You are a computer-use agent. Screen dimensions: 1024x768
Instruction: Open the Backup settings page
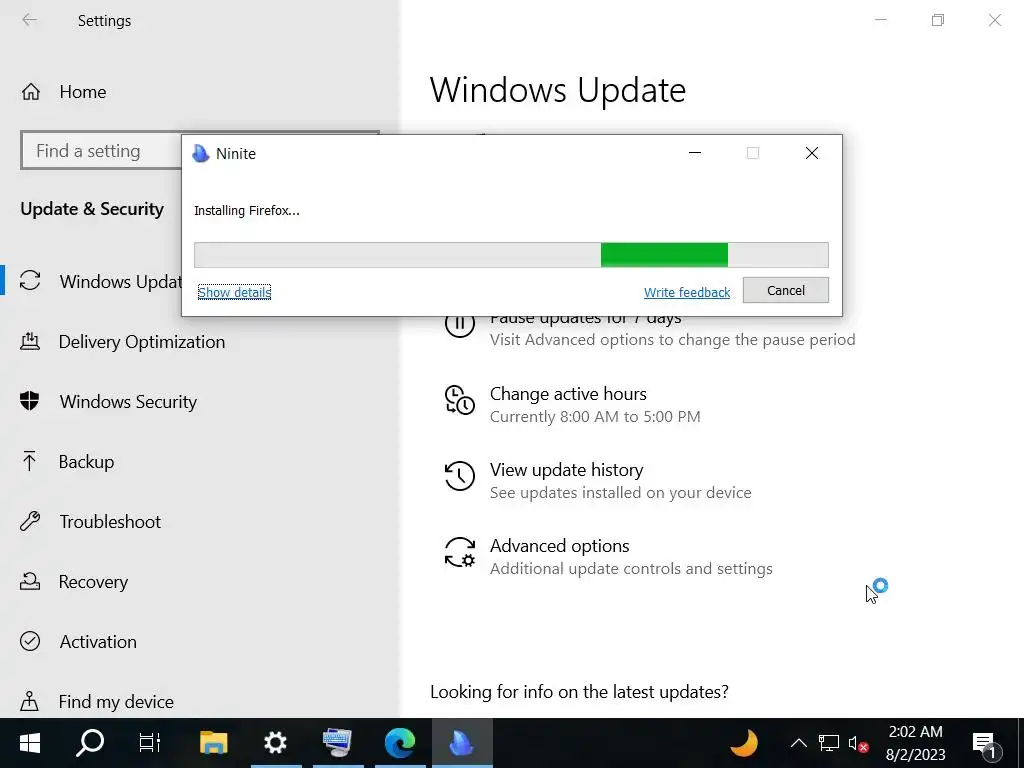coord(67,462)
